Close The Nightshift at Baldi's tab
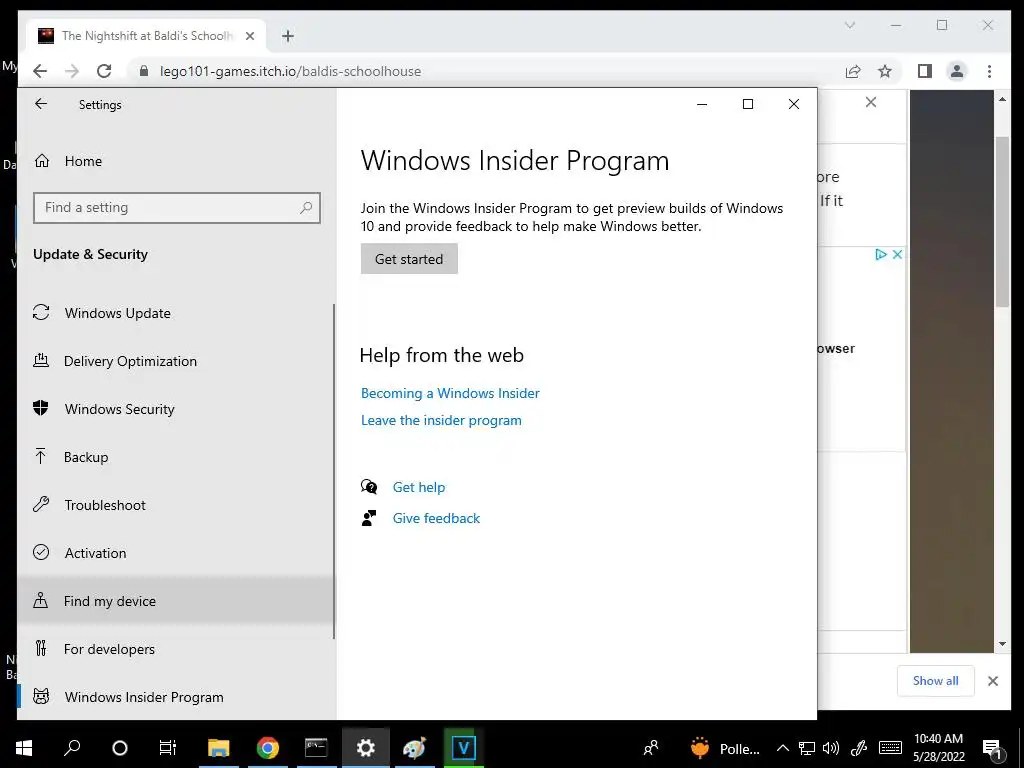1024x768 pixels. (249, 36)
